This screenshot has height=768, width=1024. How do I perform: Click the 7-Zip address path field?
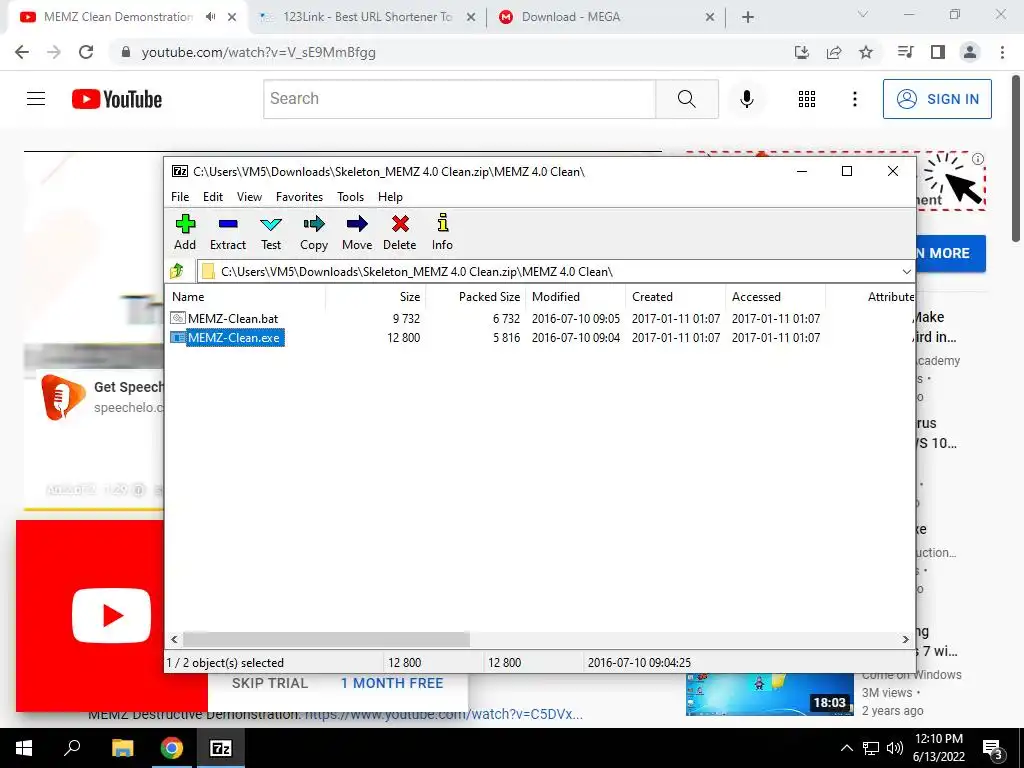[x=549, y=272]
